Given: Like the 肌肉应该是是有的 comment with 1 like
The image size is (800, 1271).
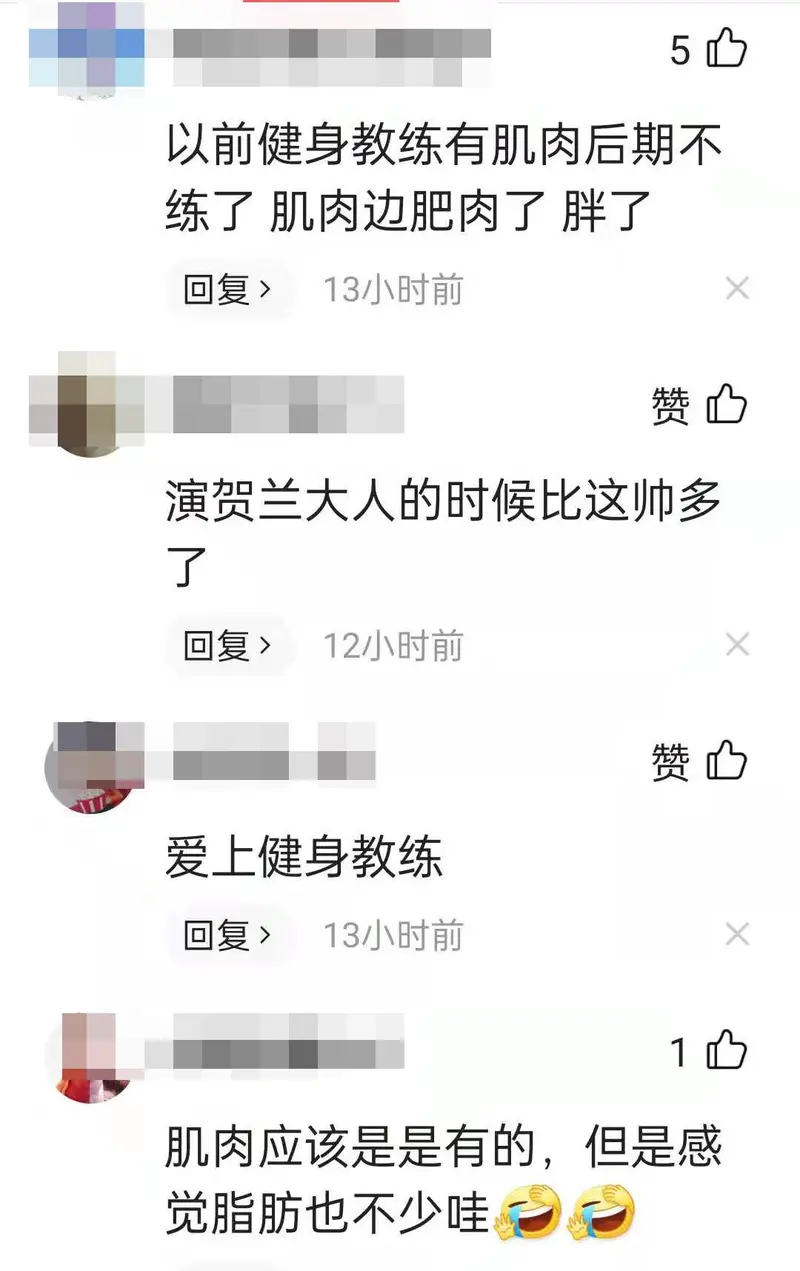Looking at the screenshot, I should tap(727, 1051).
